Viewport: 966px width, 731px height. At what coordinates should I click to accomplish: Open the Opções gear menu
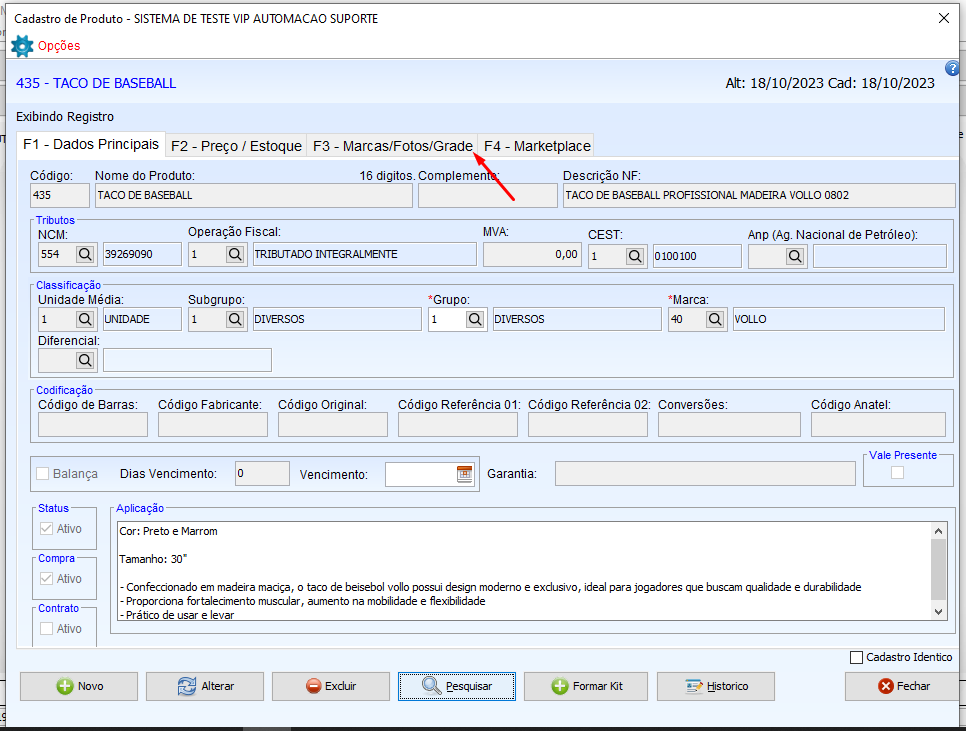click(22, 46)
